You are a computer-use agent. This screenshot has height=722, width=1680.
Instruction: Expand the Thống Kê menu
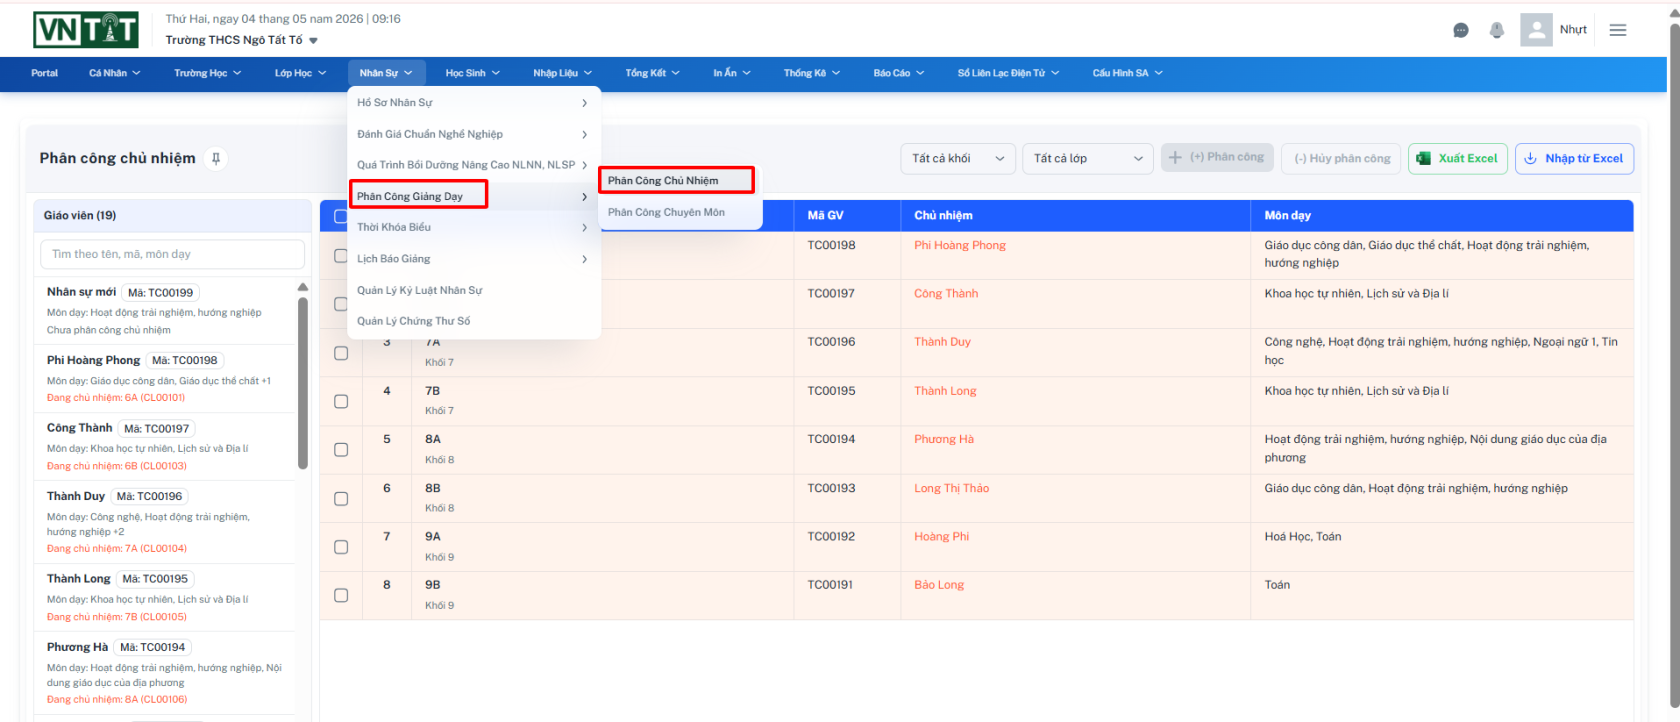pyautogui.click(x=811, y=73)
